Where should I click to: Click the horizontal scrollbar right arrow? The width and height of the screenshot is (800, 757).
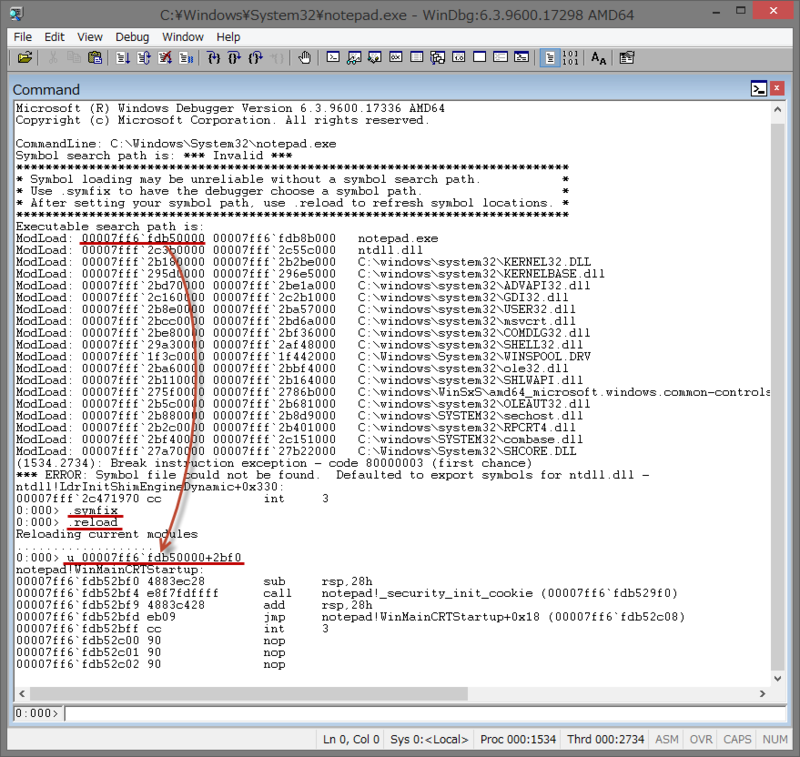coord(762,694)
